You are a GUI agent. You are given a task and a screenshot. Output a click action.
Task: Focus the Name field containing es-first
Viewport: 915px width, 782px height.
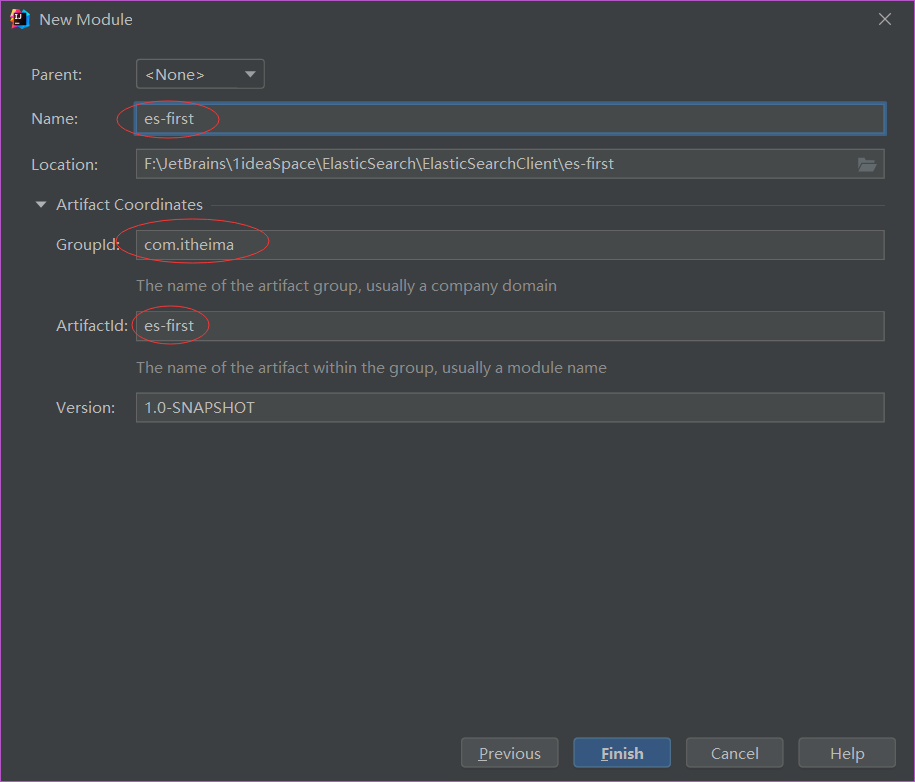(x=510, y=119)
